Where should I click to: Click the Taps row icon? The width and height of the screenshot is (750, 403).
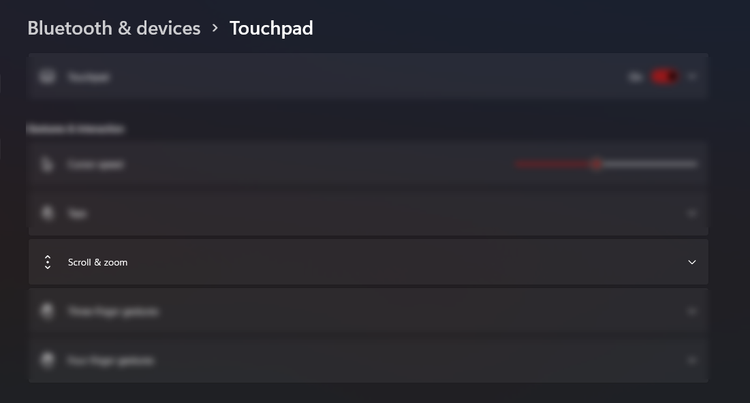click(x=47, y=213)
